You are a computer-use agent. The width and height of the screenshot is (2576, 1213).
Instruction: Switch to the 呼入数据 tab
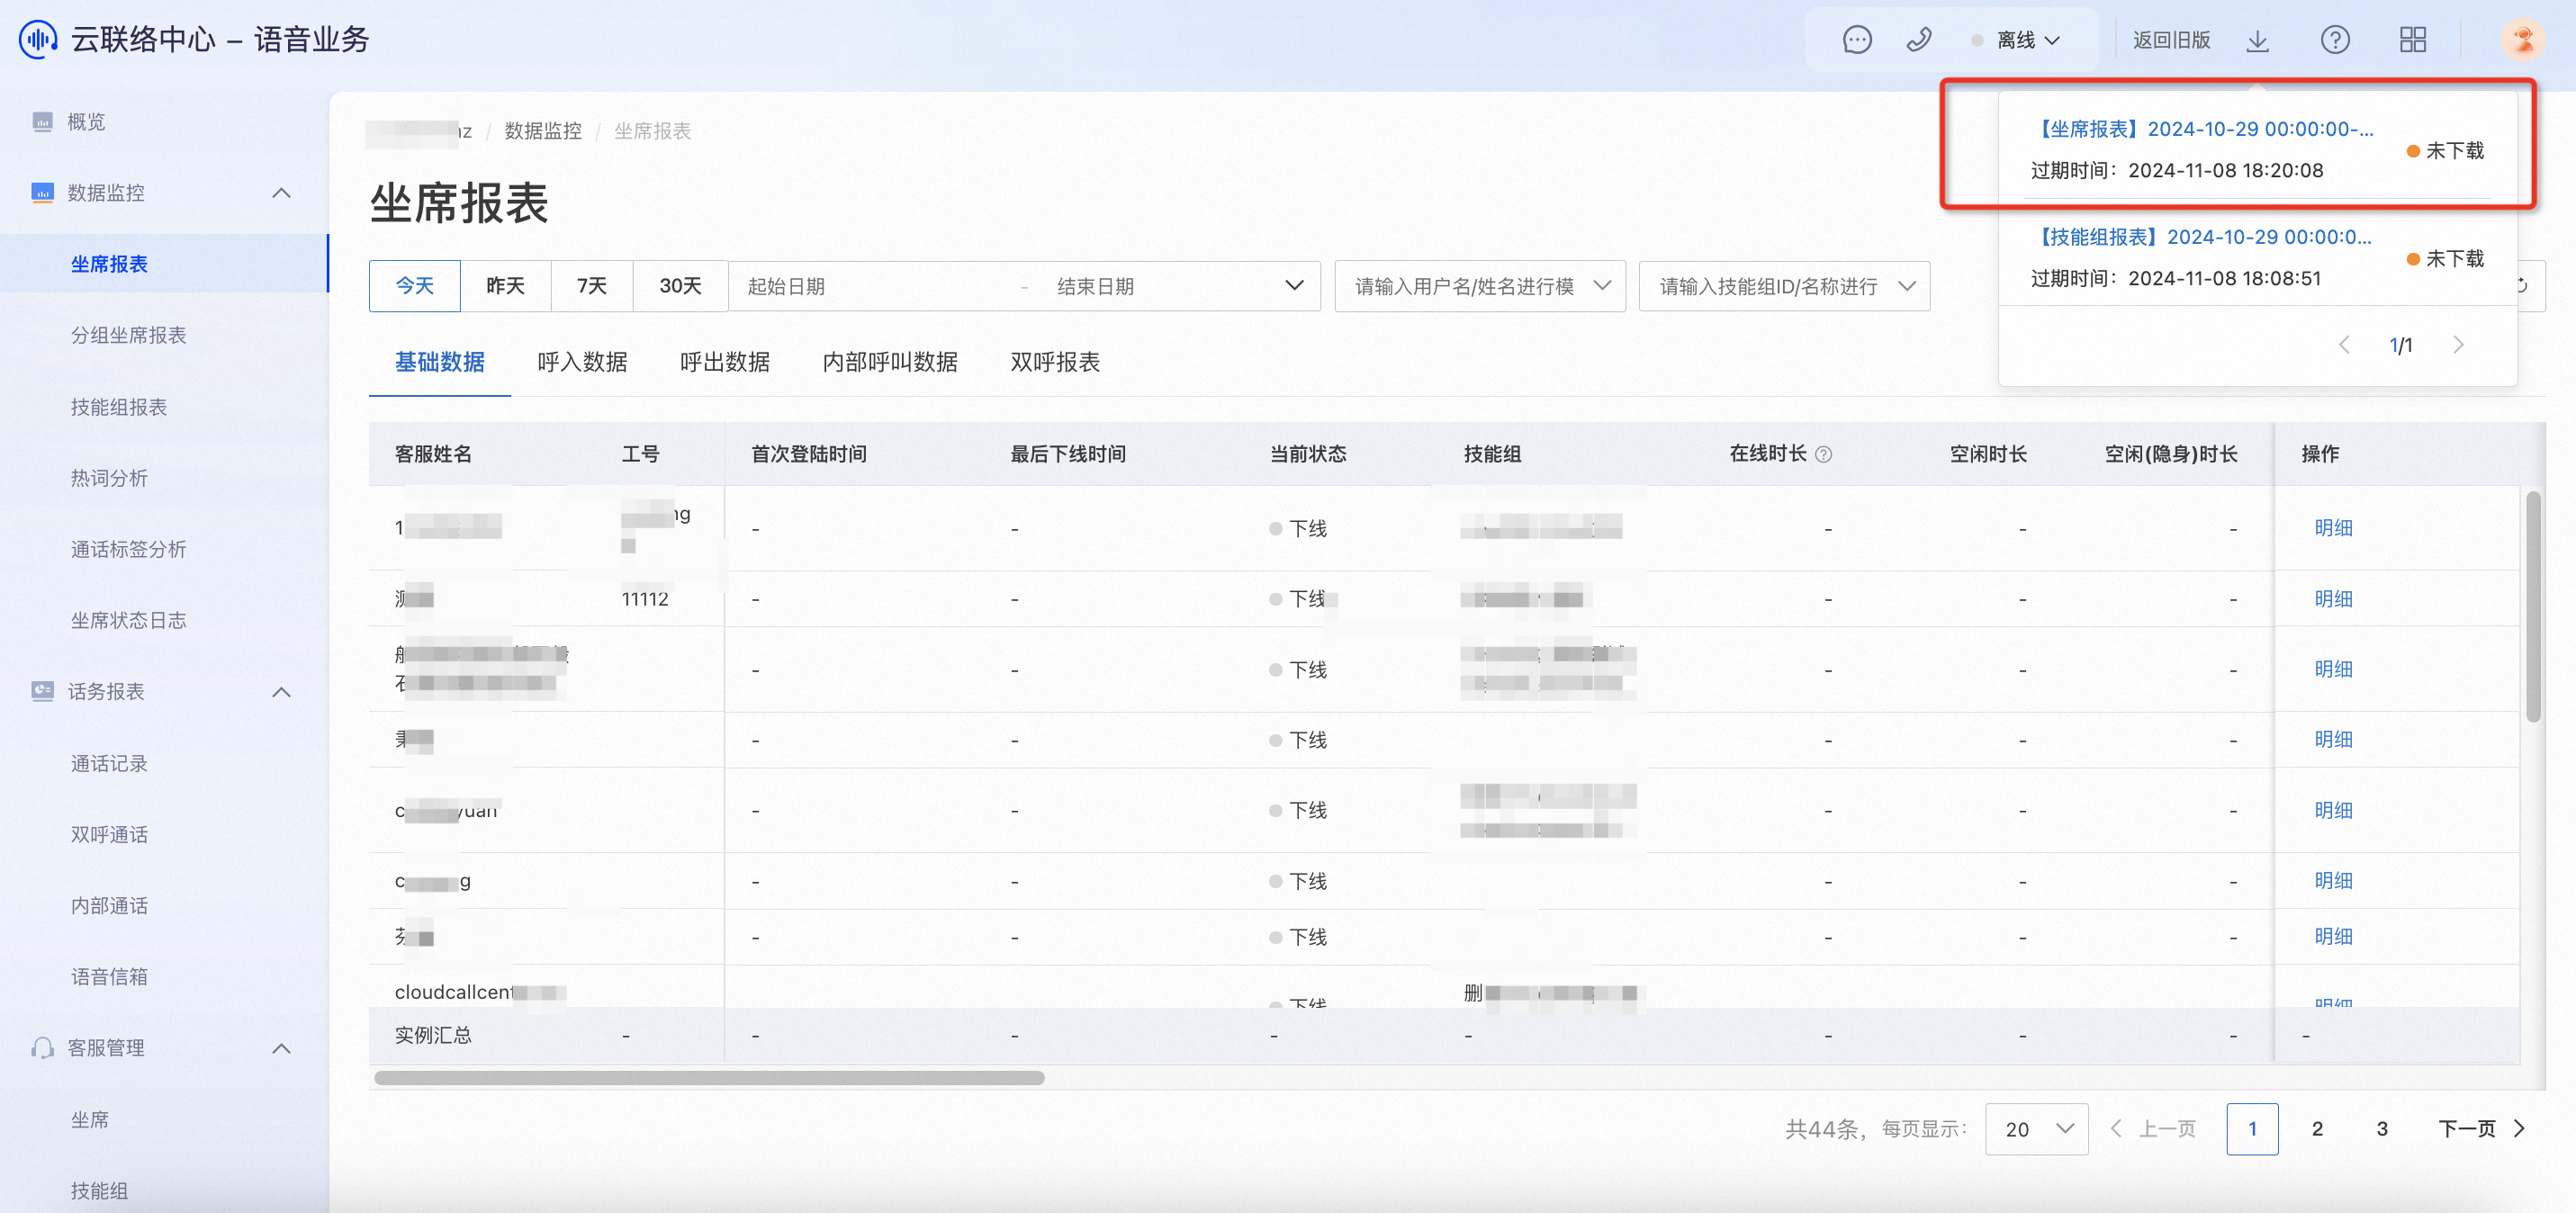tap(582, 362)
